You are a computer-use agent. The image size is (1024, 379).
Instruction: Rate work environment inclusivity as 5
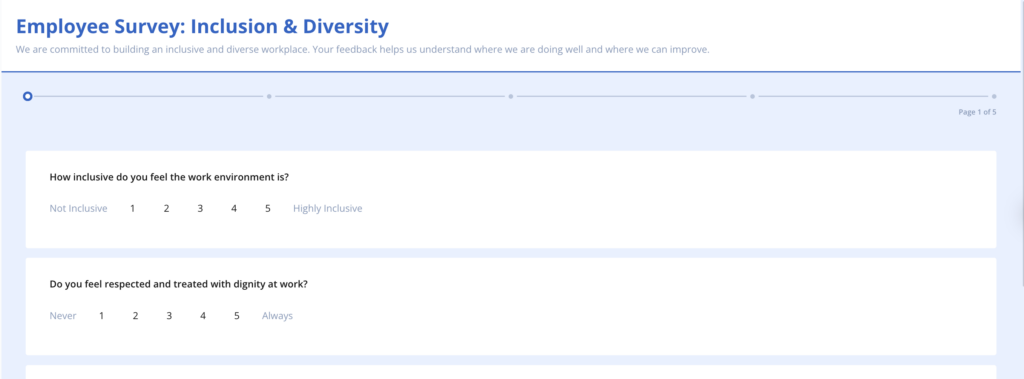268,208
